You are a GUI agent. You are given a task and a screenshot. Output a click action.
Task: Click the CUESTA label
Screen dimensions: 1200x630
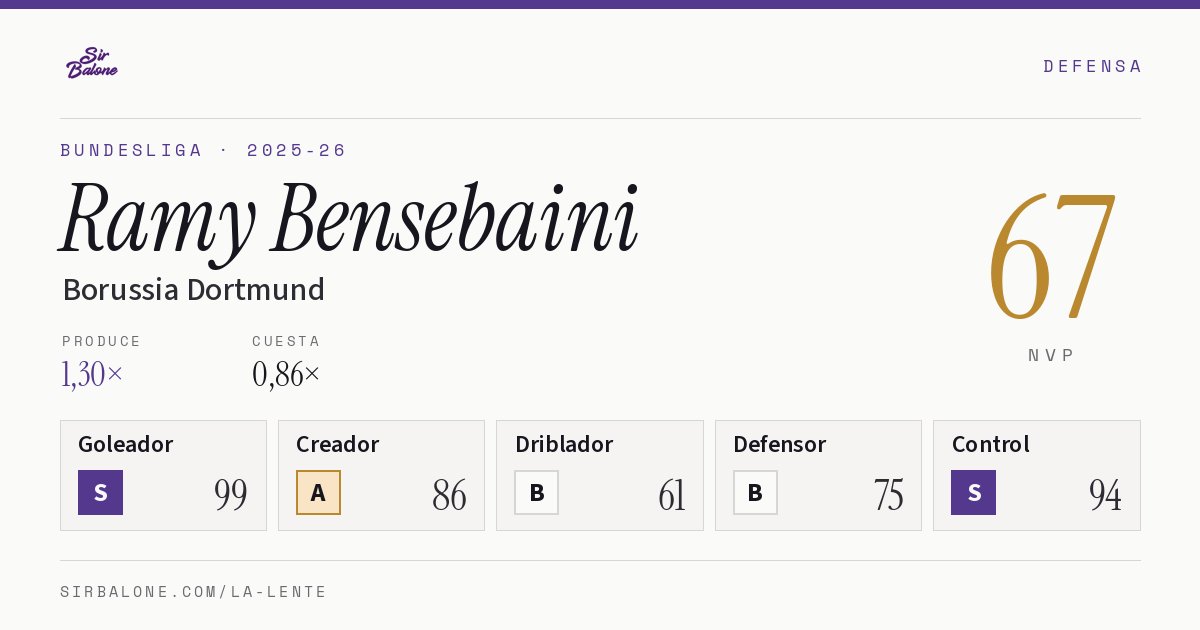pyautogui.click(x=286, y=341)
